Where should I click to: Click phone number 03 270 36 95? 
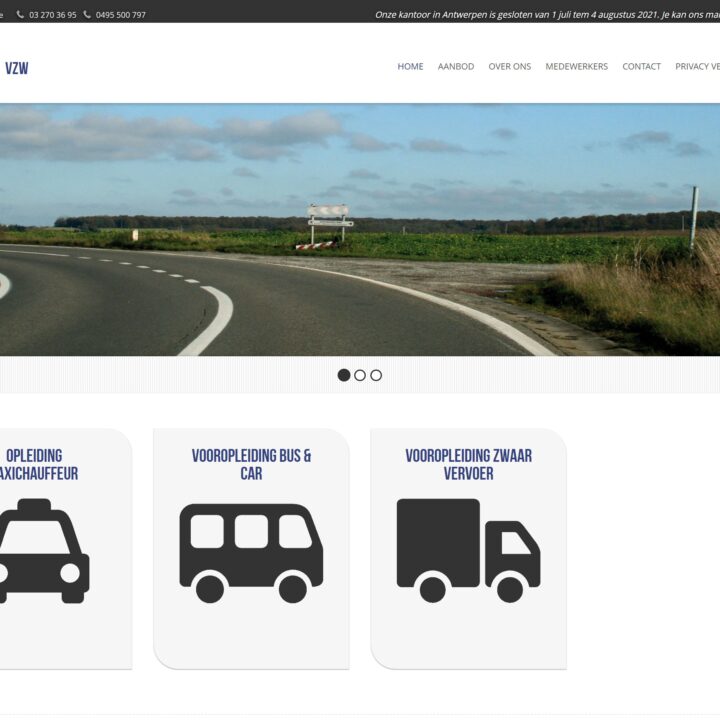point(53,15)
